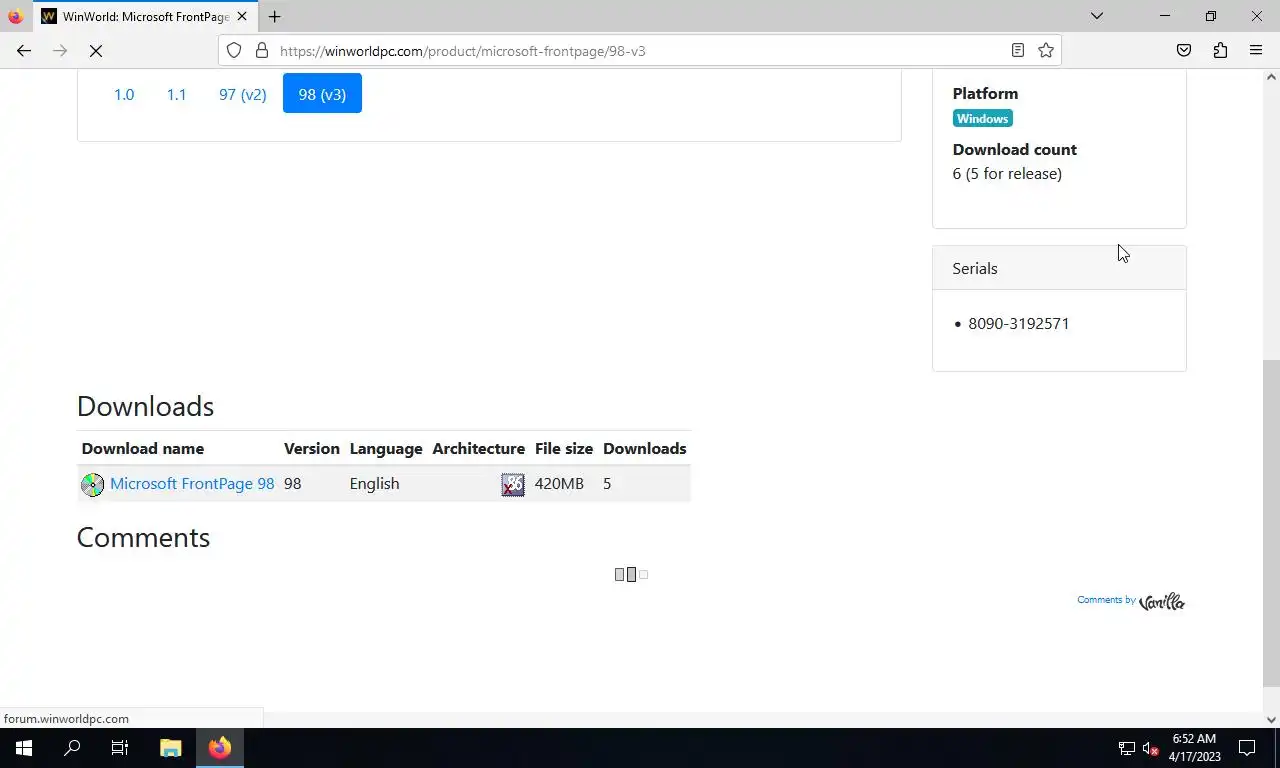Open muted volume tray icon
1280x768 pixels.
1151,748
